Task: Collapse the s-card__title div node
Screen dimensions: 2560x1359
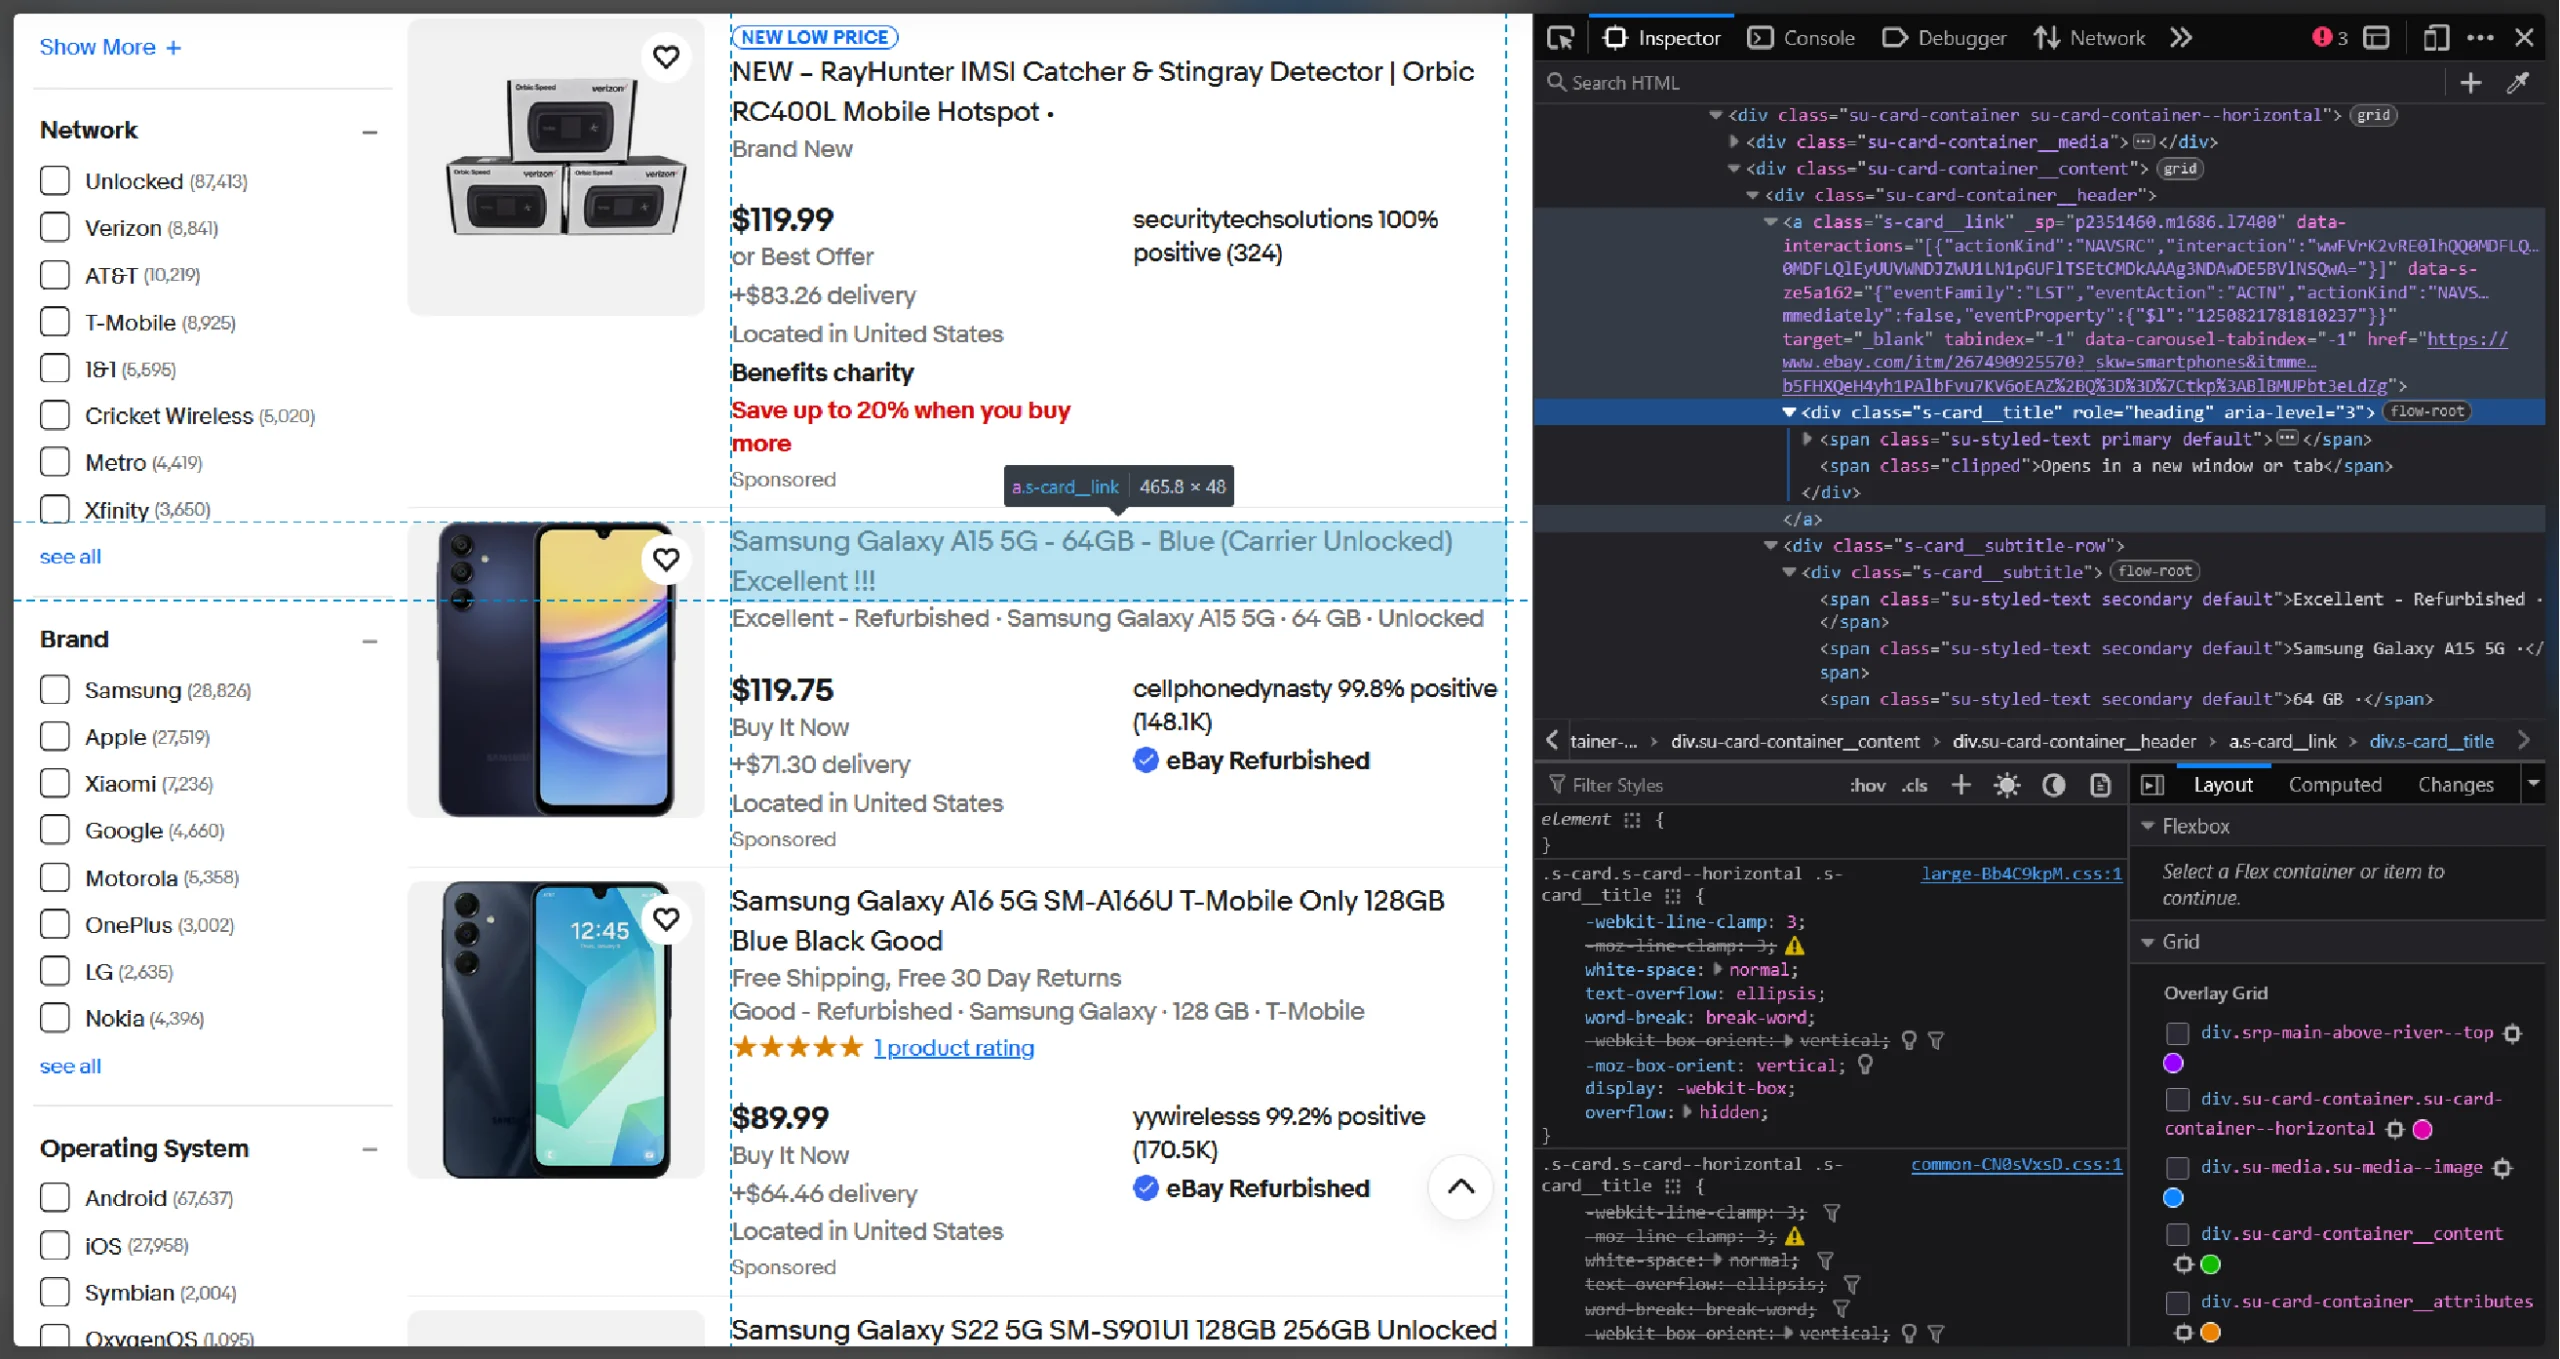Action: 1791,412
